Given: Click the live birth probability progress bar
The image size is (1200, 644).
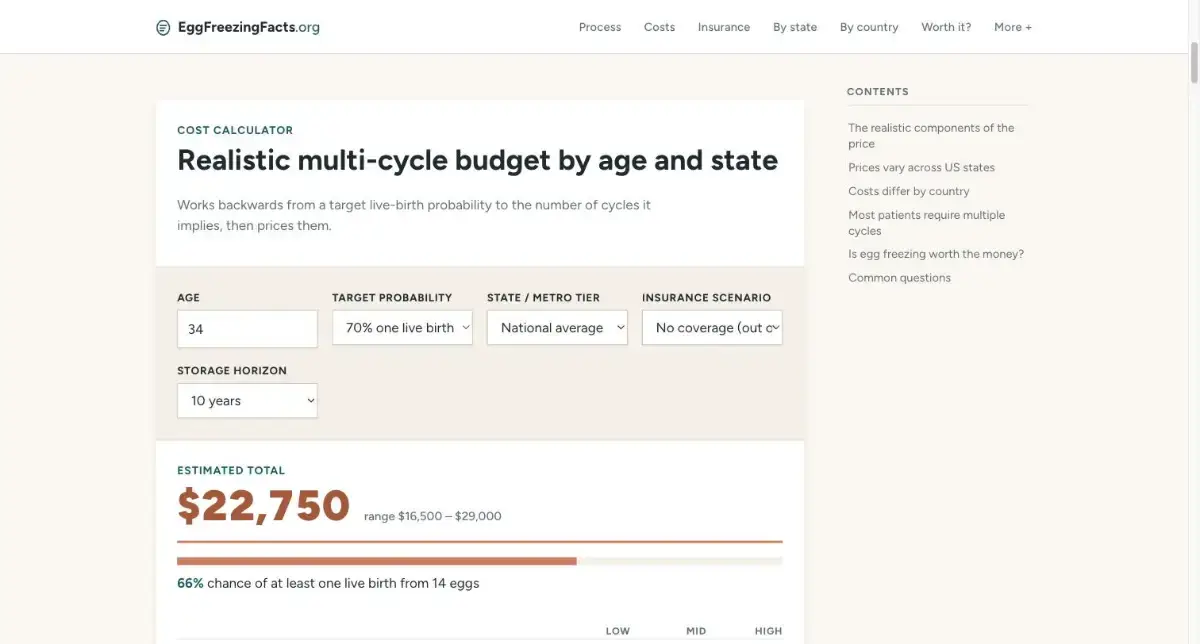Looking at the screenshot, I should click(480, 561).
